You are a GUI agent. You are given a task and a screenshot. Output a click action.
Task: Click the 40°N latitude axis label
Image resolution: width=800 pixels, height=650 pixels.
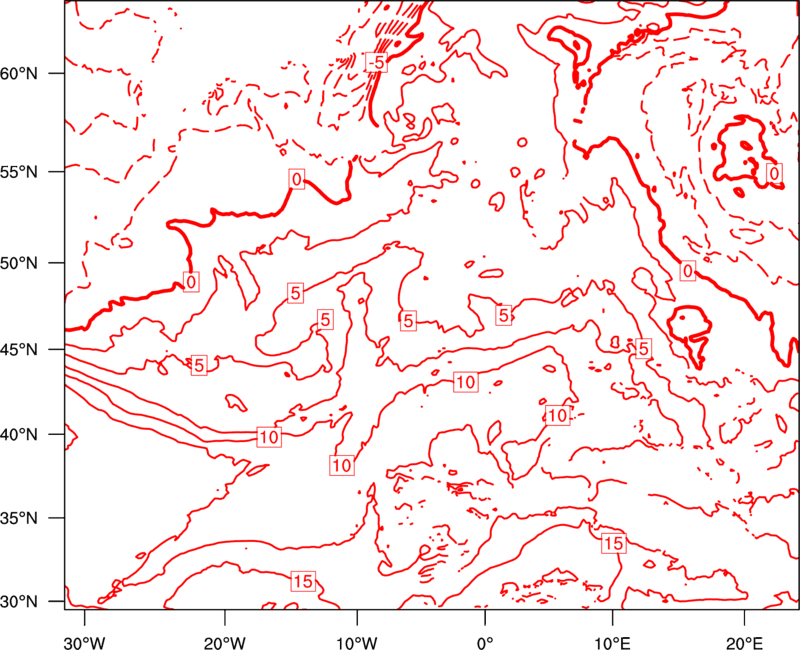[19, 434]
